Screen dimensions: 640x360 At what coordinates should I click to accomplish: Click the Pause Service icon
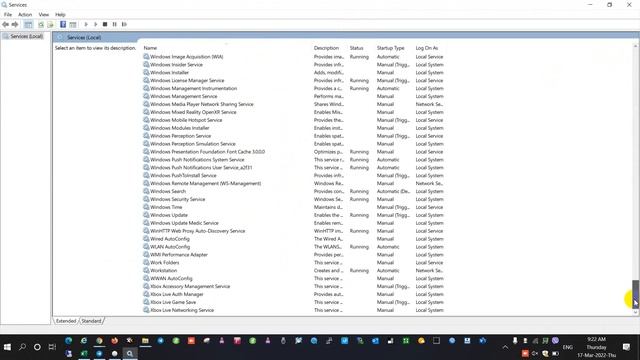coord(115,24)
